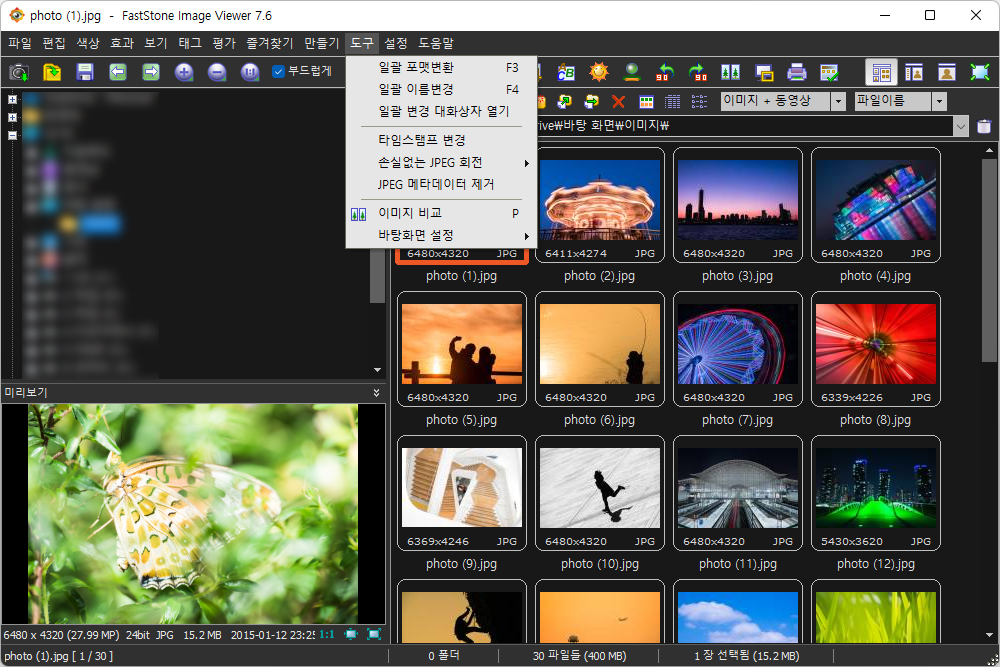Collapse the third folder tree node
Screen dimensions: 1000x667
tap(12, 135)
